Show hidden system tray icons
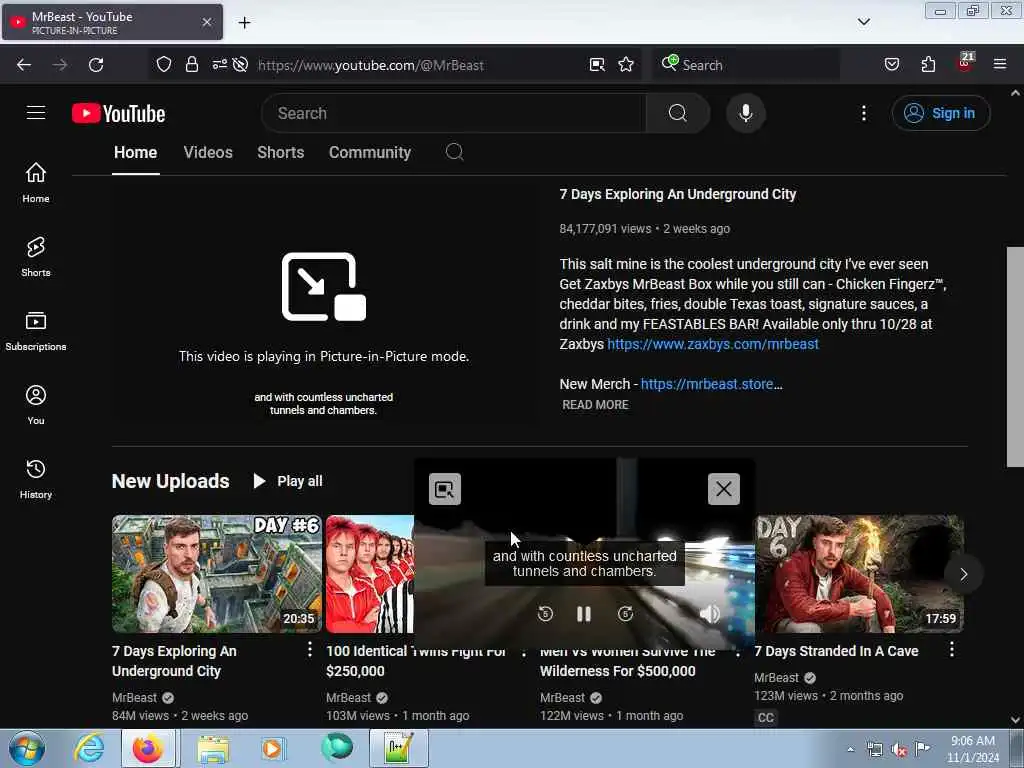The width and height of the screenshot is (1024, 768). coord(850,749)
